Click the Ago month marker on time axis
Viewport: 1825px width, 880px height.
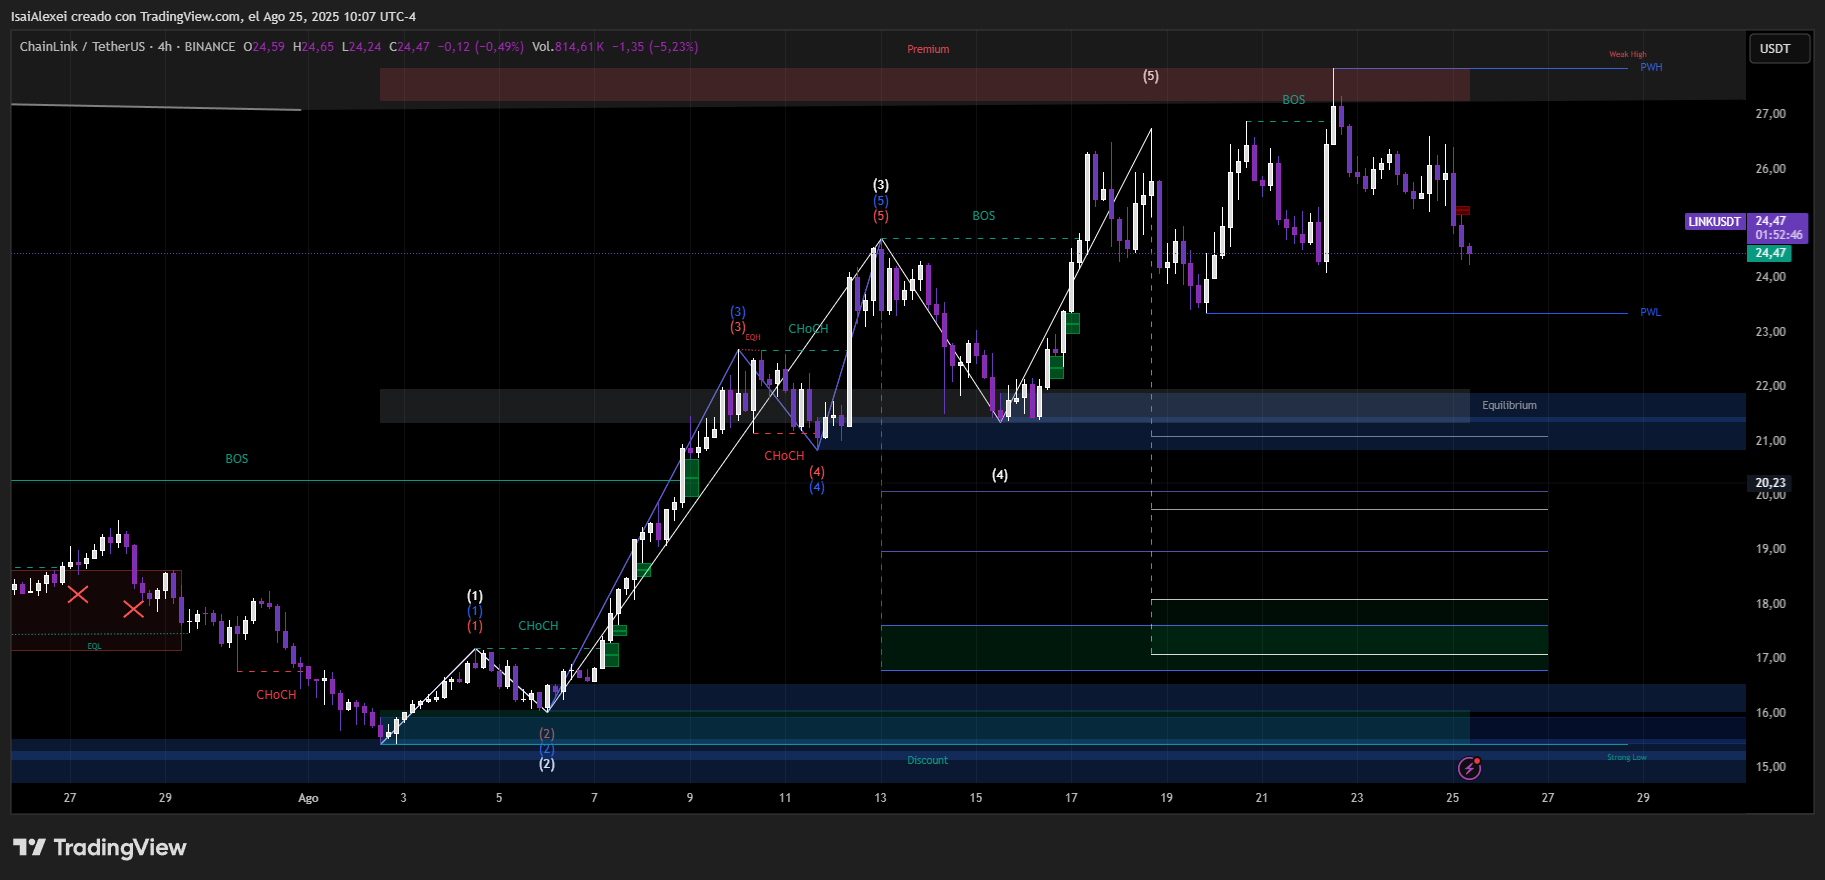[x=308, y=798]
